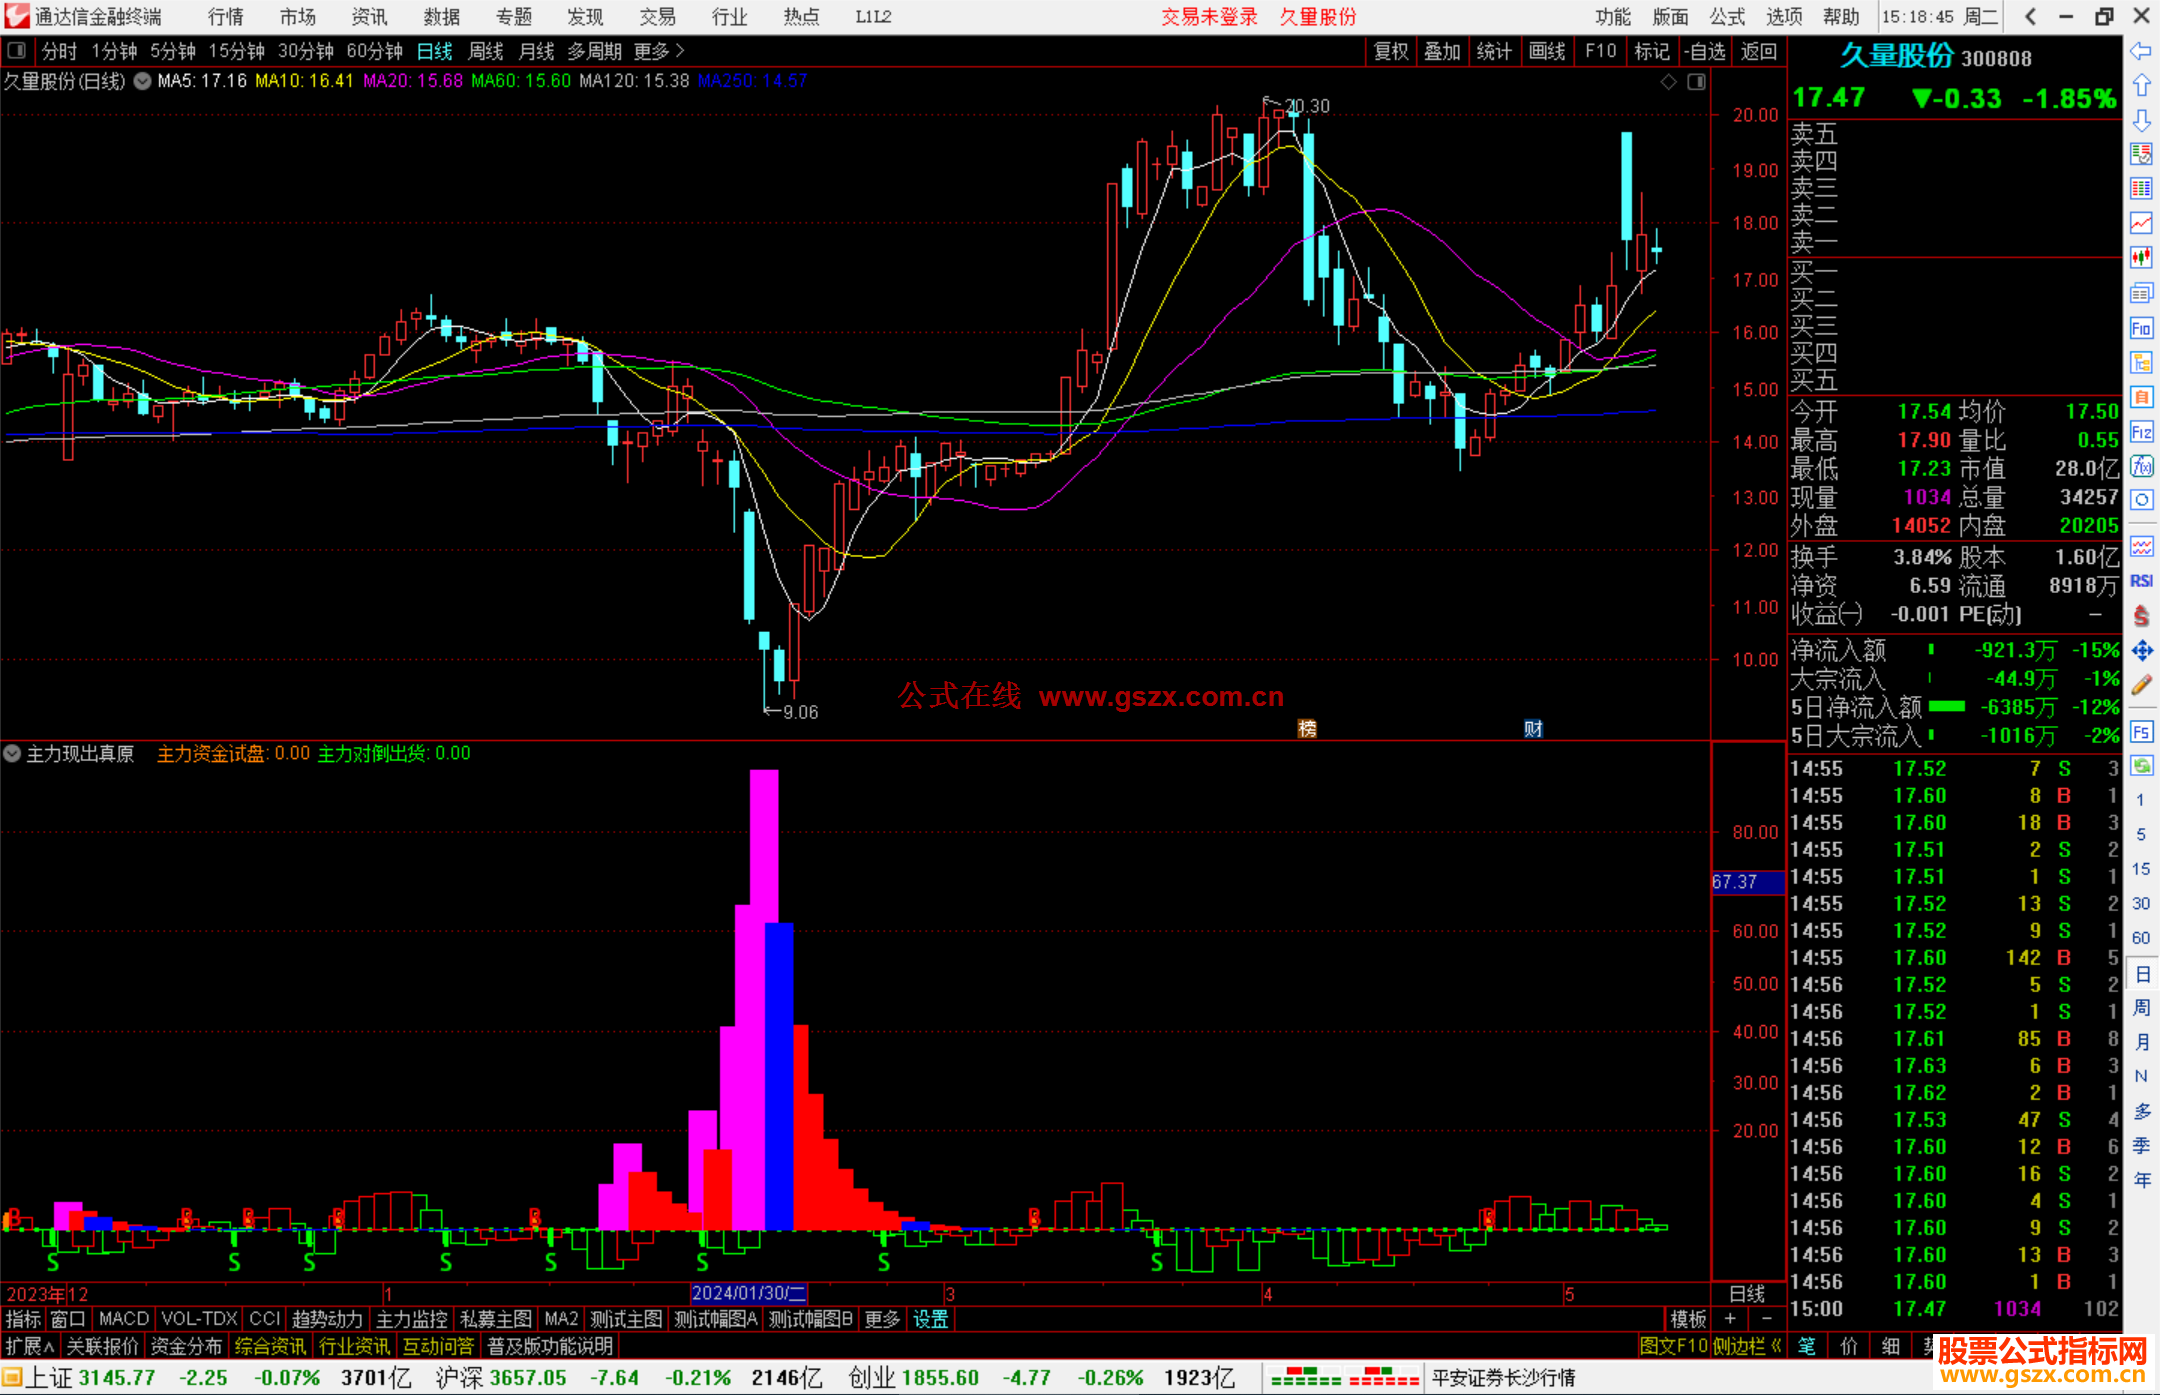Open the K-line candlestick chart sidebar icon
The width and height of the screenshot is (2160, 1395).
coord(2141,258)
